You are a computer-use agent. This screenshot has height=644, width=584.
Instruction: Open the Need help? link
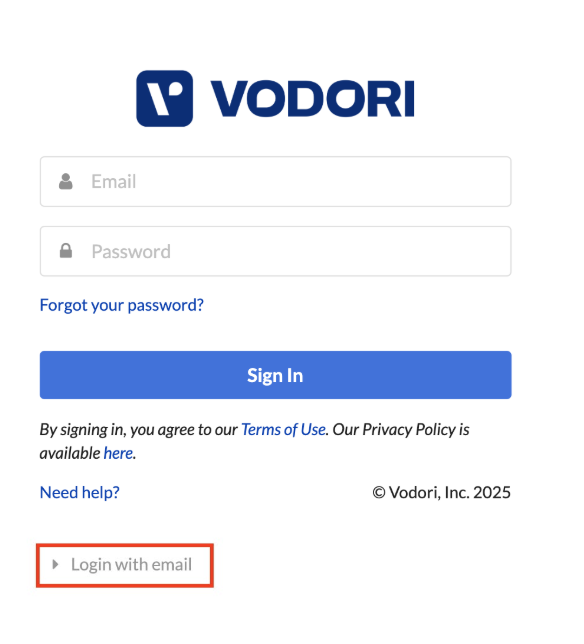[80, 492]
